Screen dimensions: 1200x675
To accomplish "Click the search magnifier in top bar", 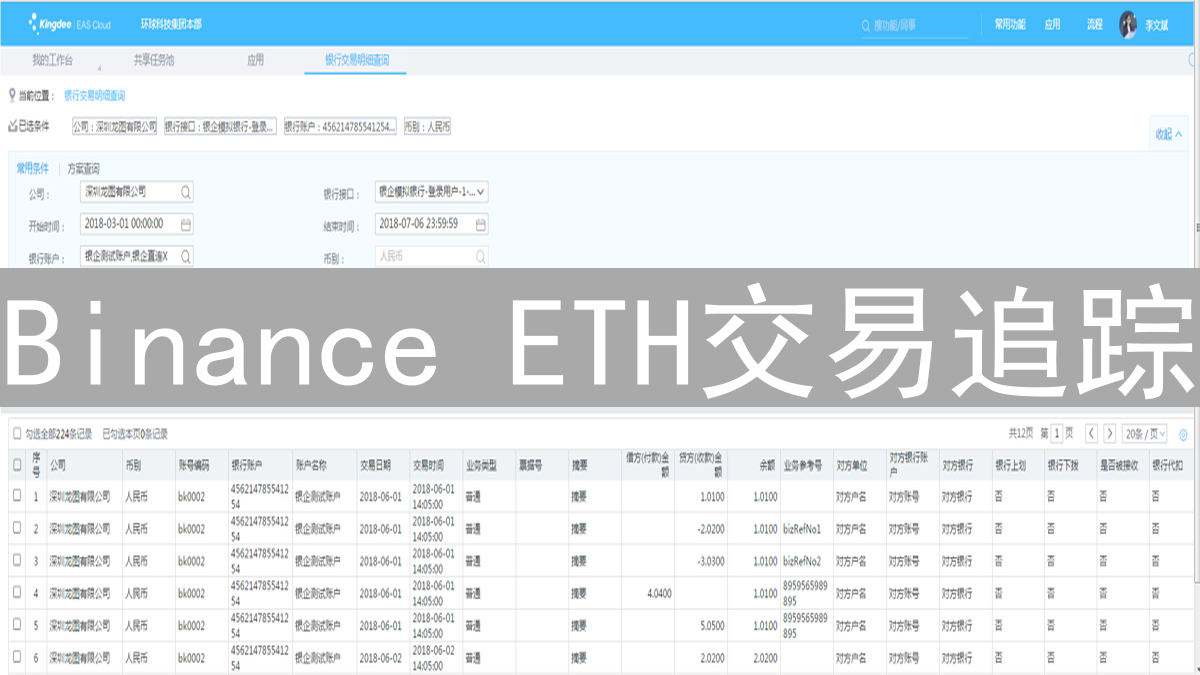I will [x=867, y=25].
